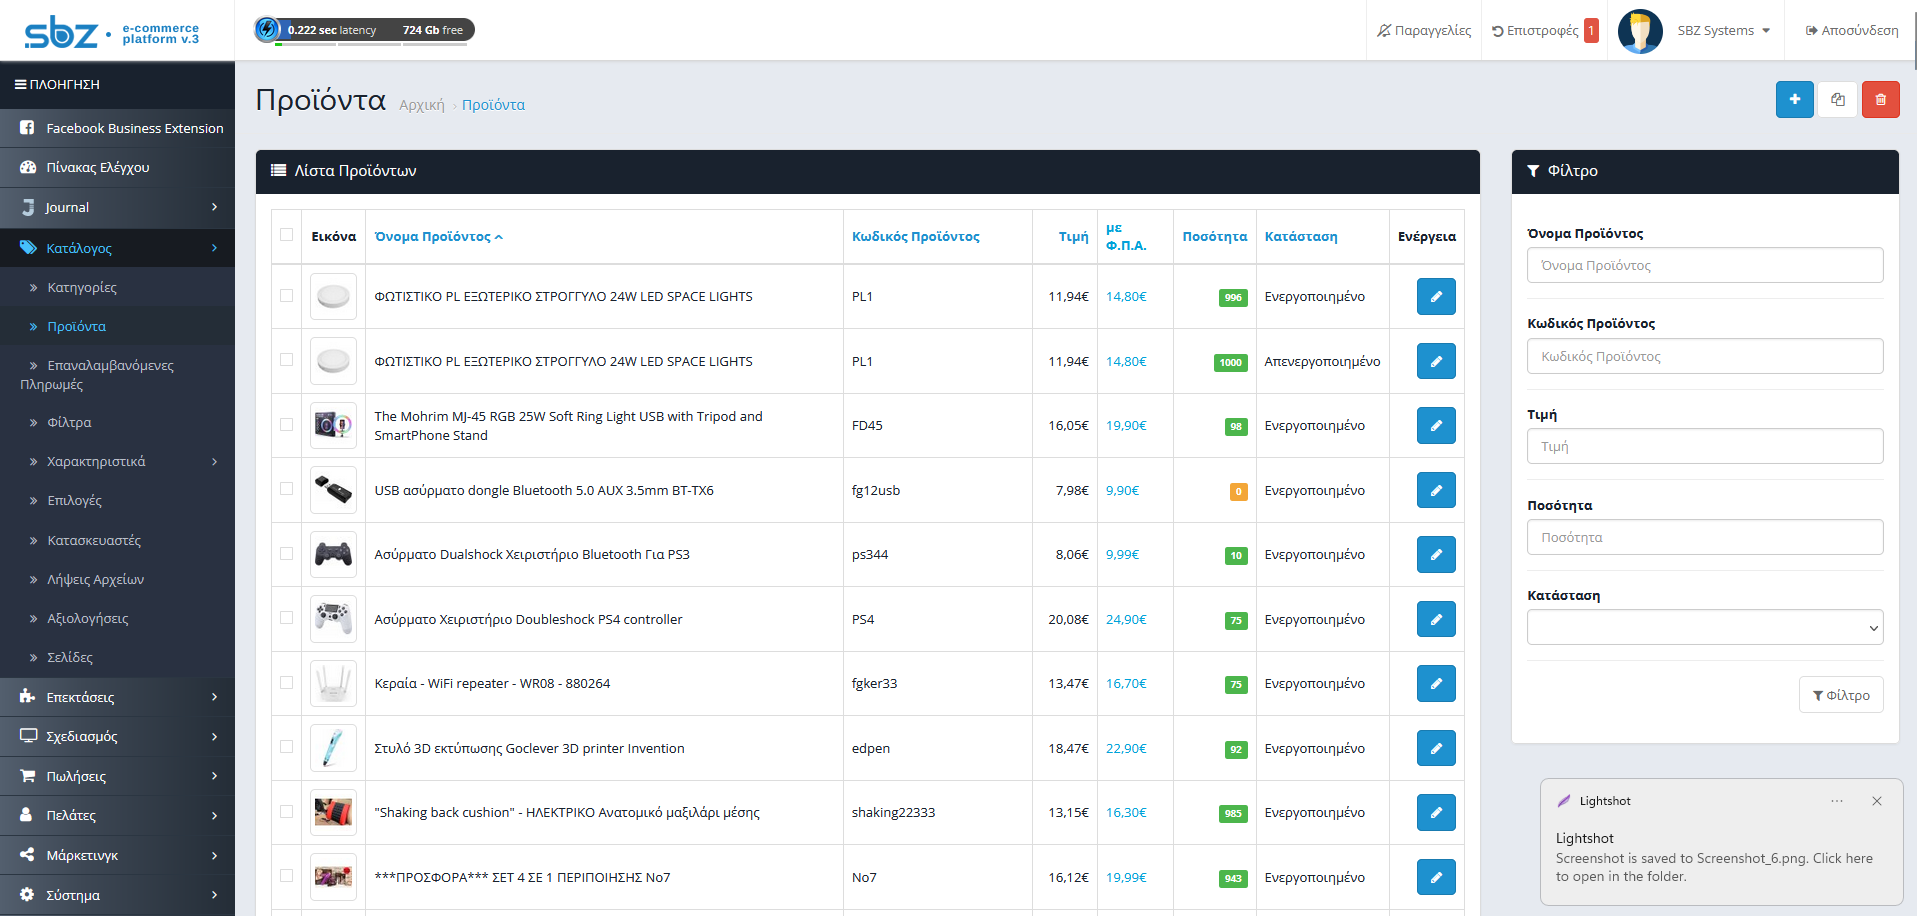Click the Αποσύνδεση logout link
Viewport: 1917px width, 916px height.
point(1851,31)
